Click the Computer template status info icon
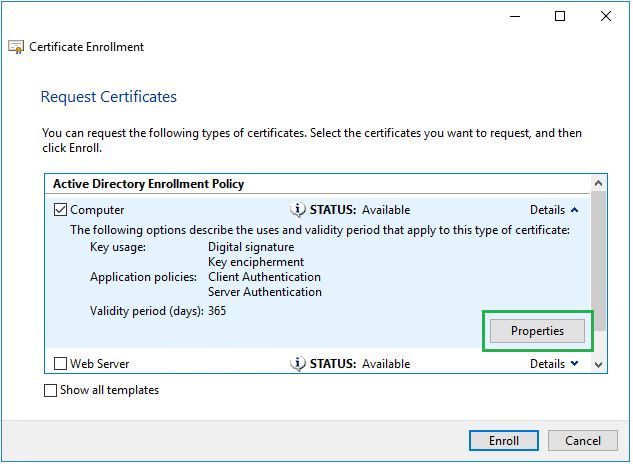 [x=298, y=210]
